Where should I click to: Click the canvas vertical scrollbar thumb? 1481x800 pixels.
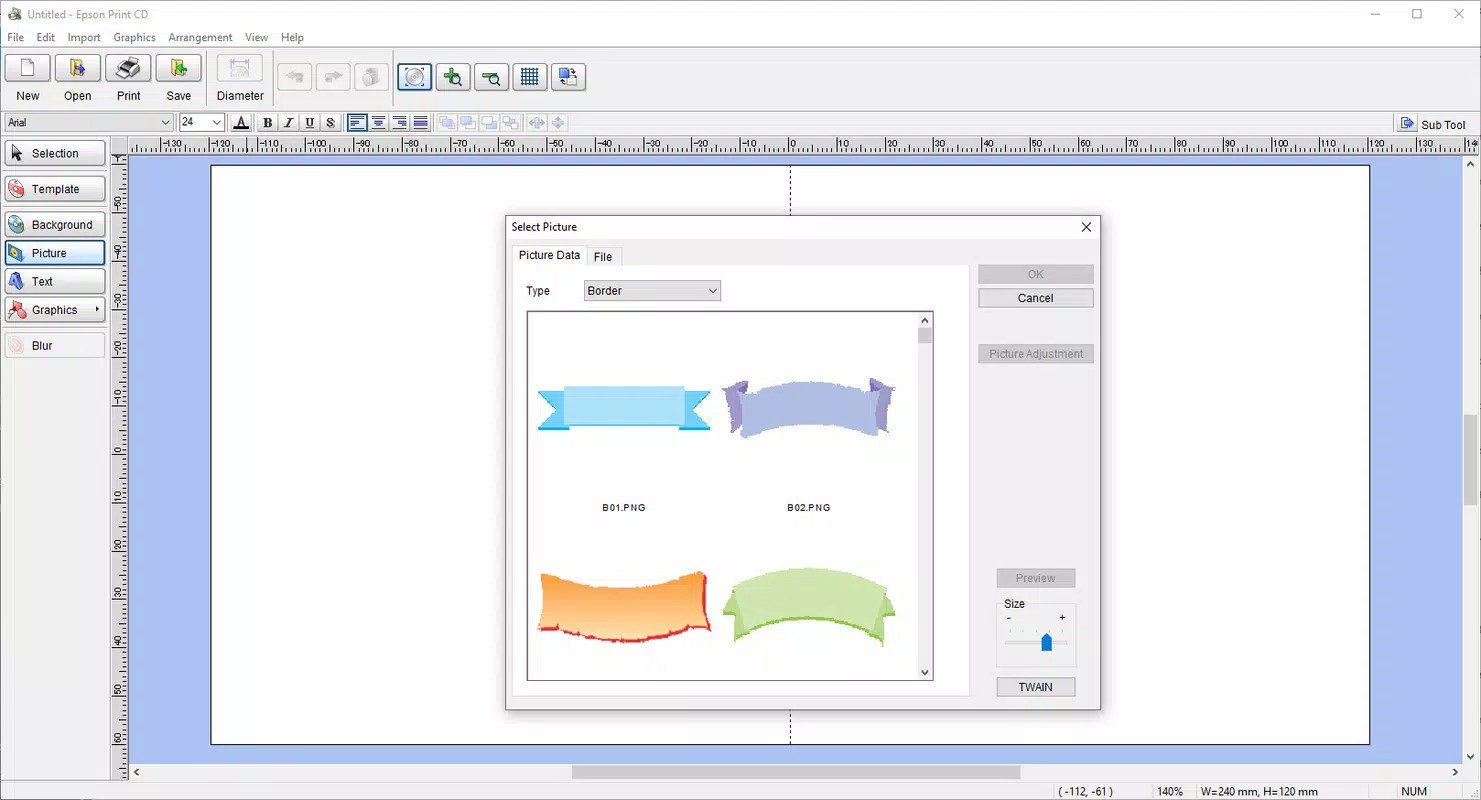[1471, 459]
